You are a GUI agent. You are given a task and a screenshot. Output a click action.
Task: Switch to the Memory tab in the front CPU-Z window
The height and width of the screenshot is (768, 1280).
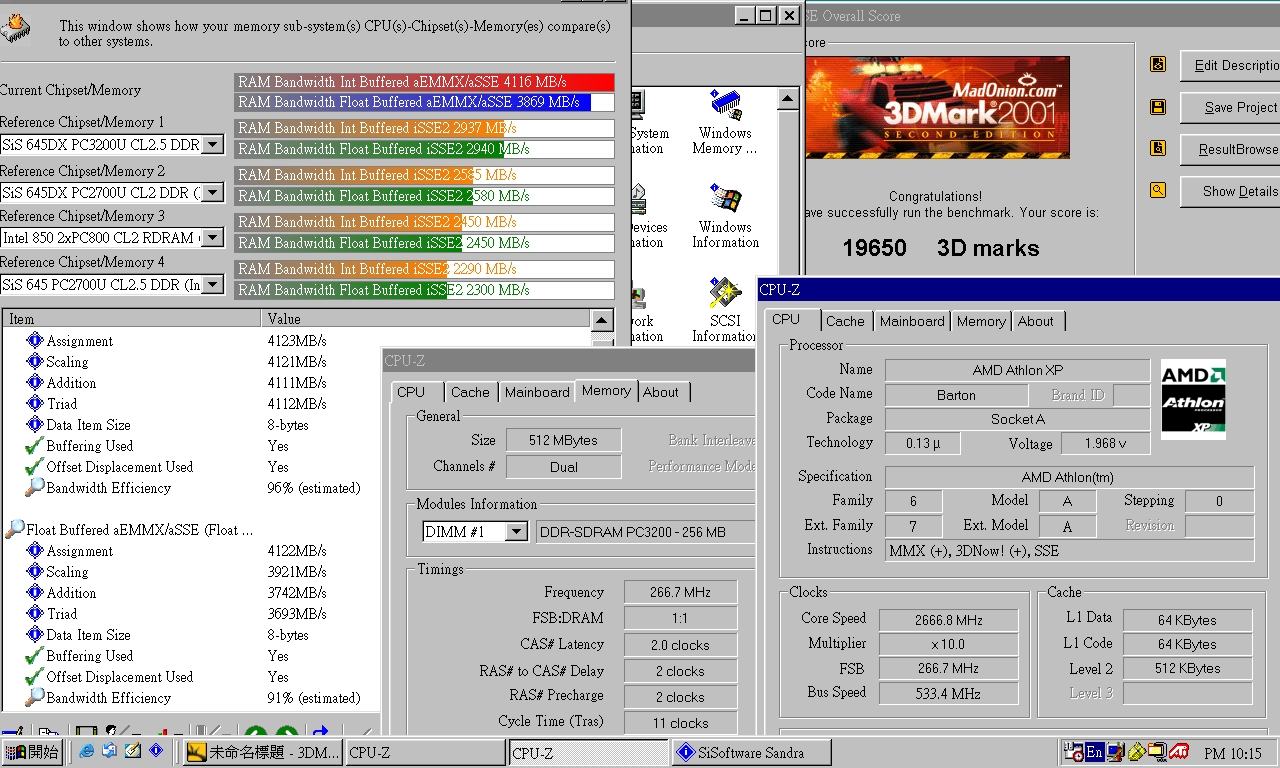(981, 321)
